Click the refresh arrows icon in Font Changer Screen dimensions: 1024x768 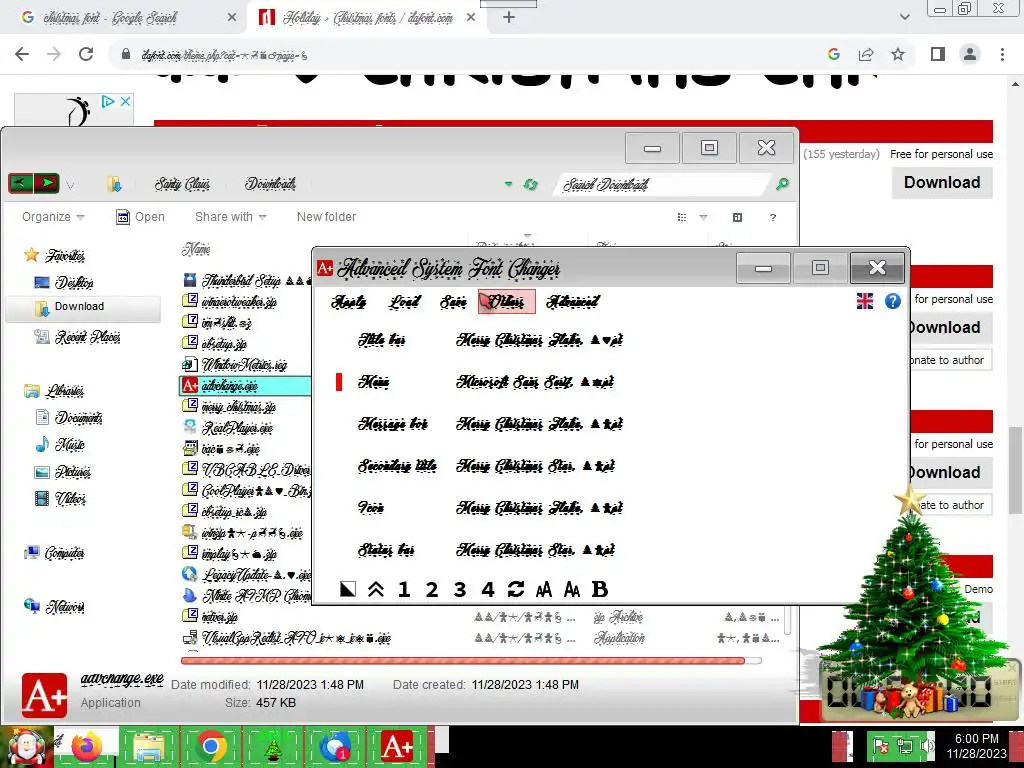[516, 589]
